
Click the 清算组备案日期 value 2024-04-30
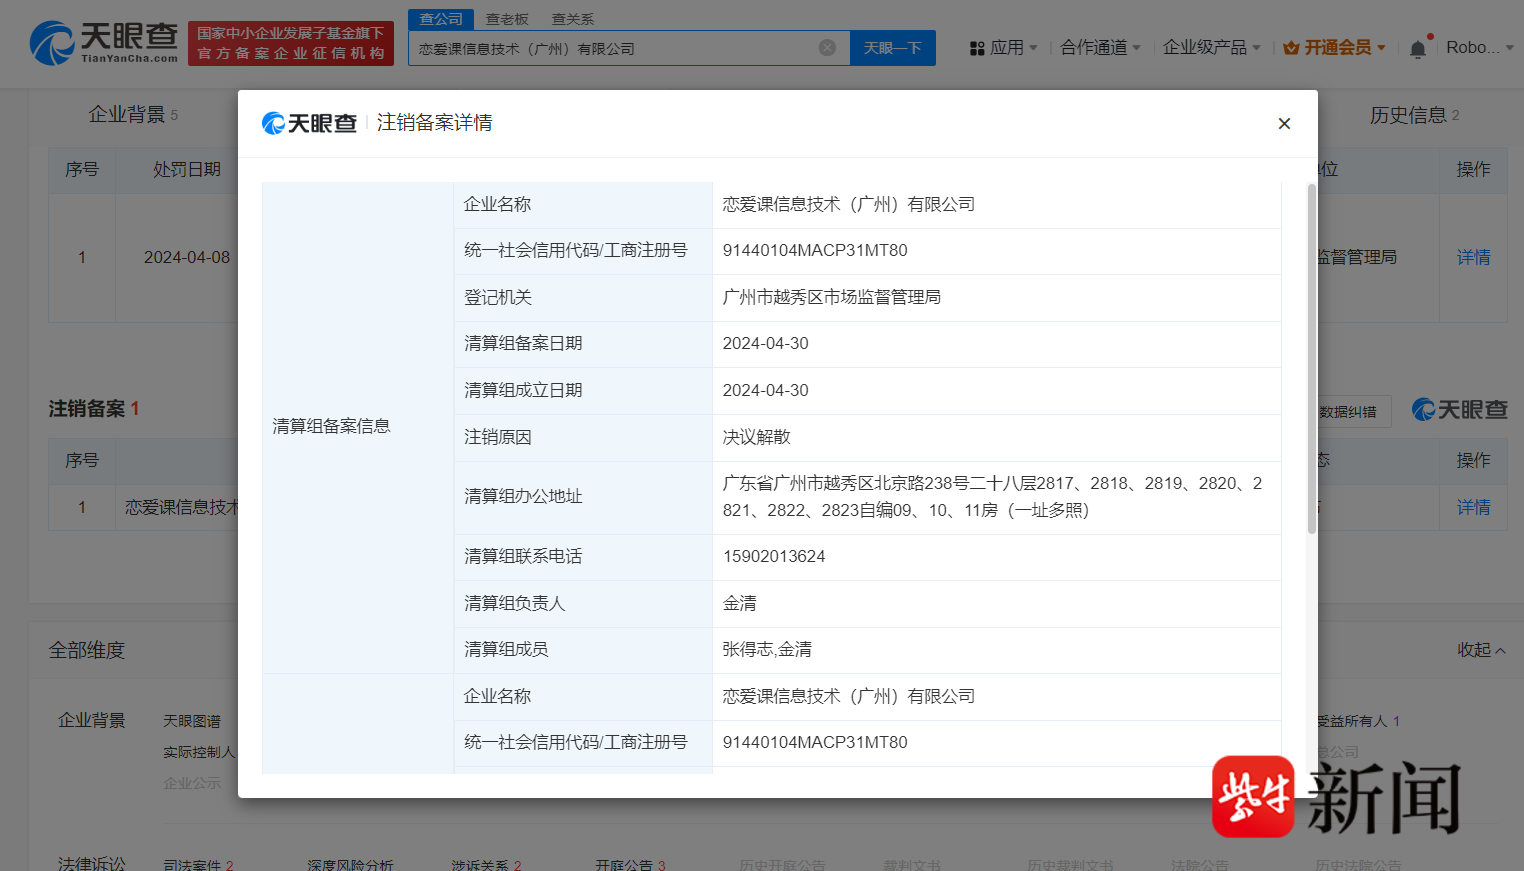pos(766,343)
